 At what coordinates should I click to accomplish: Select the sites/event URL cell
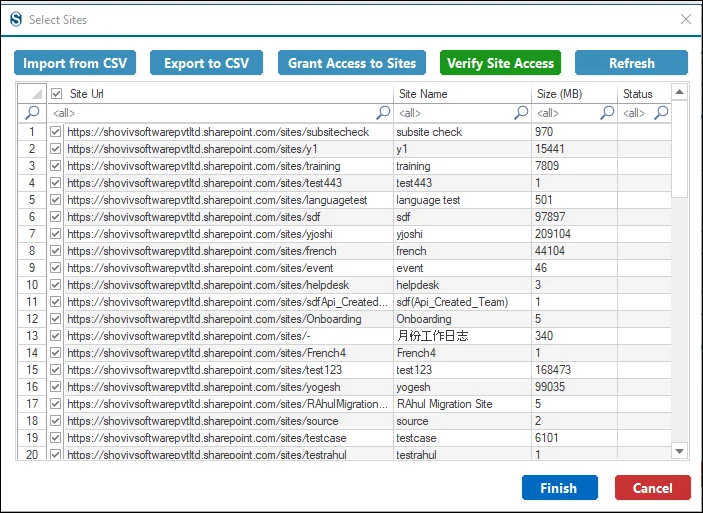229,268
